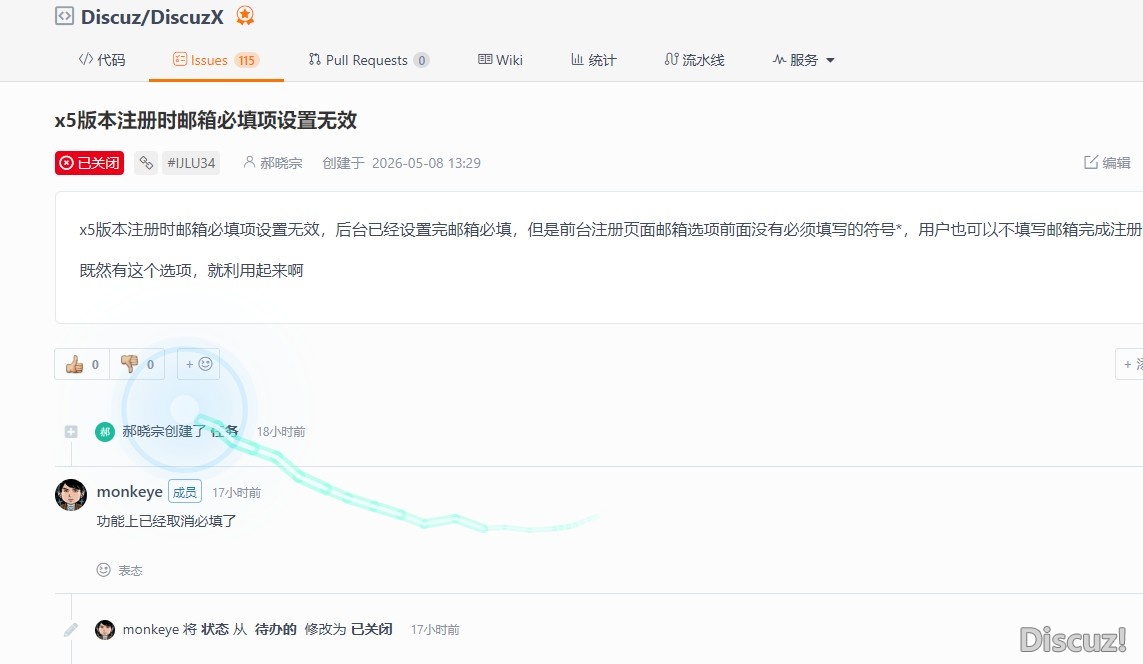Give a thumbs up reaction
1143x664 pixels.
pyautogui.click(x=82, y=364)
